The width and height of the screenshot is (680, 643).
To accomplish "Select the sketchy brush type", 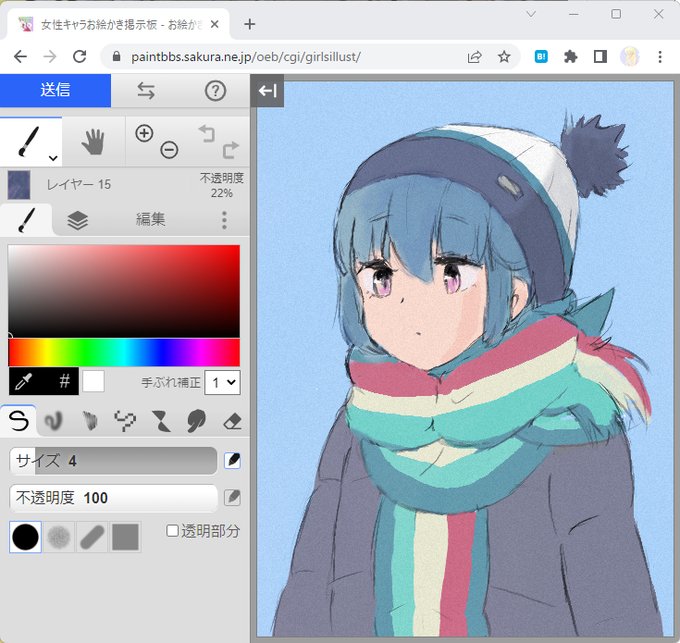I will point(89,421).
